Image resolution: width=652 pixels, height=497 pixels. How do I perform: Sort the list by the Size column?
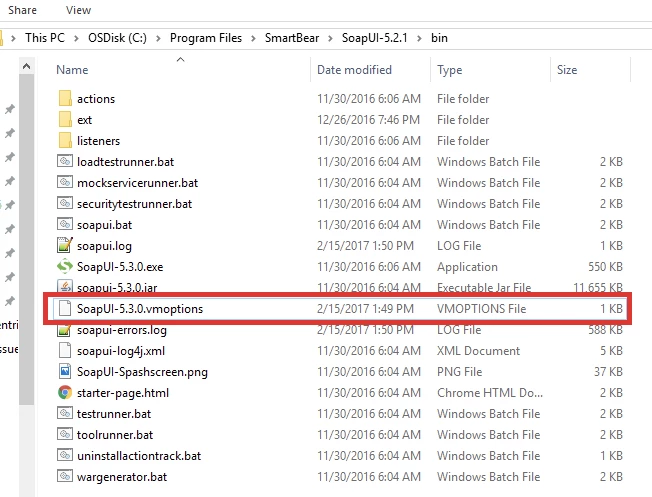click(x=567, y=69)
